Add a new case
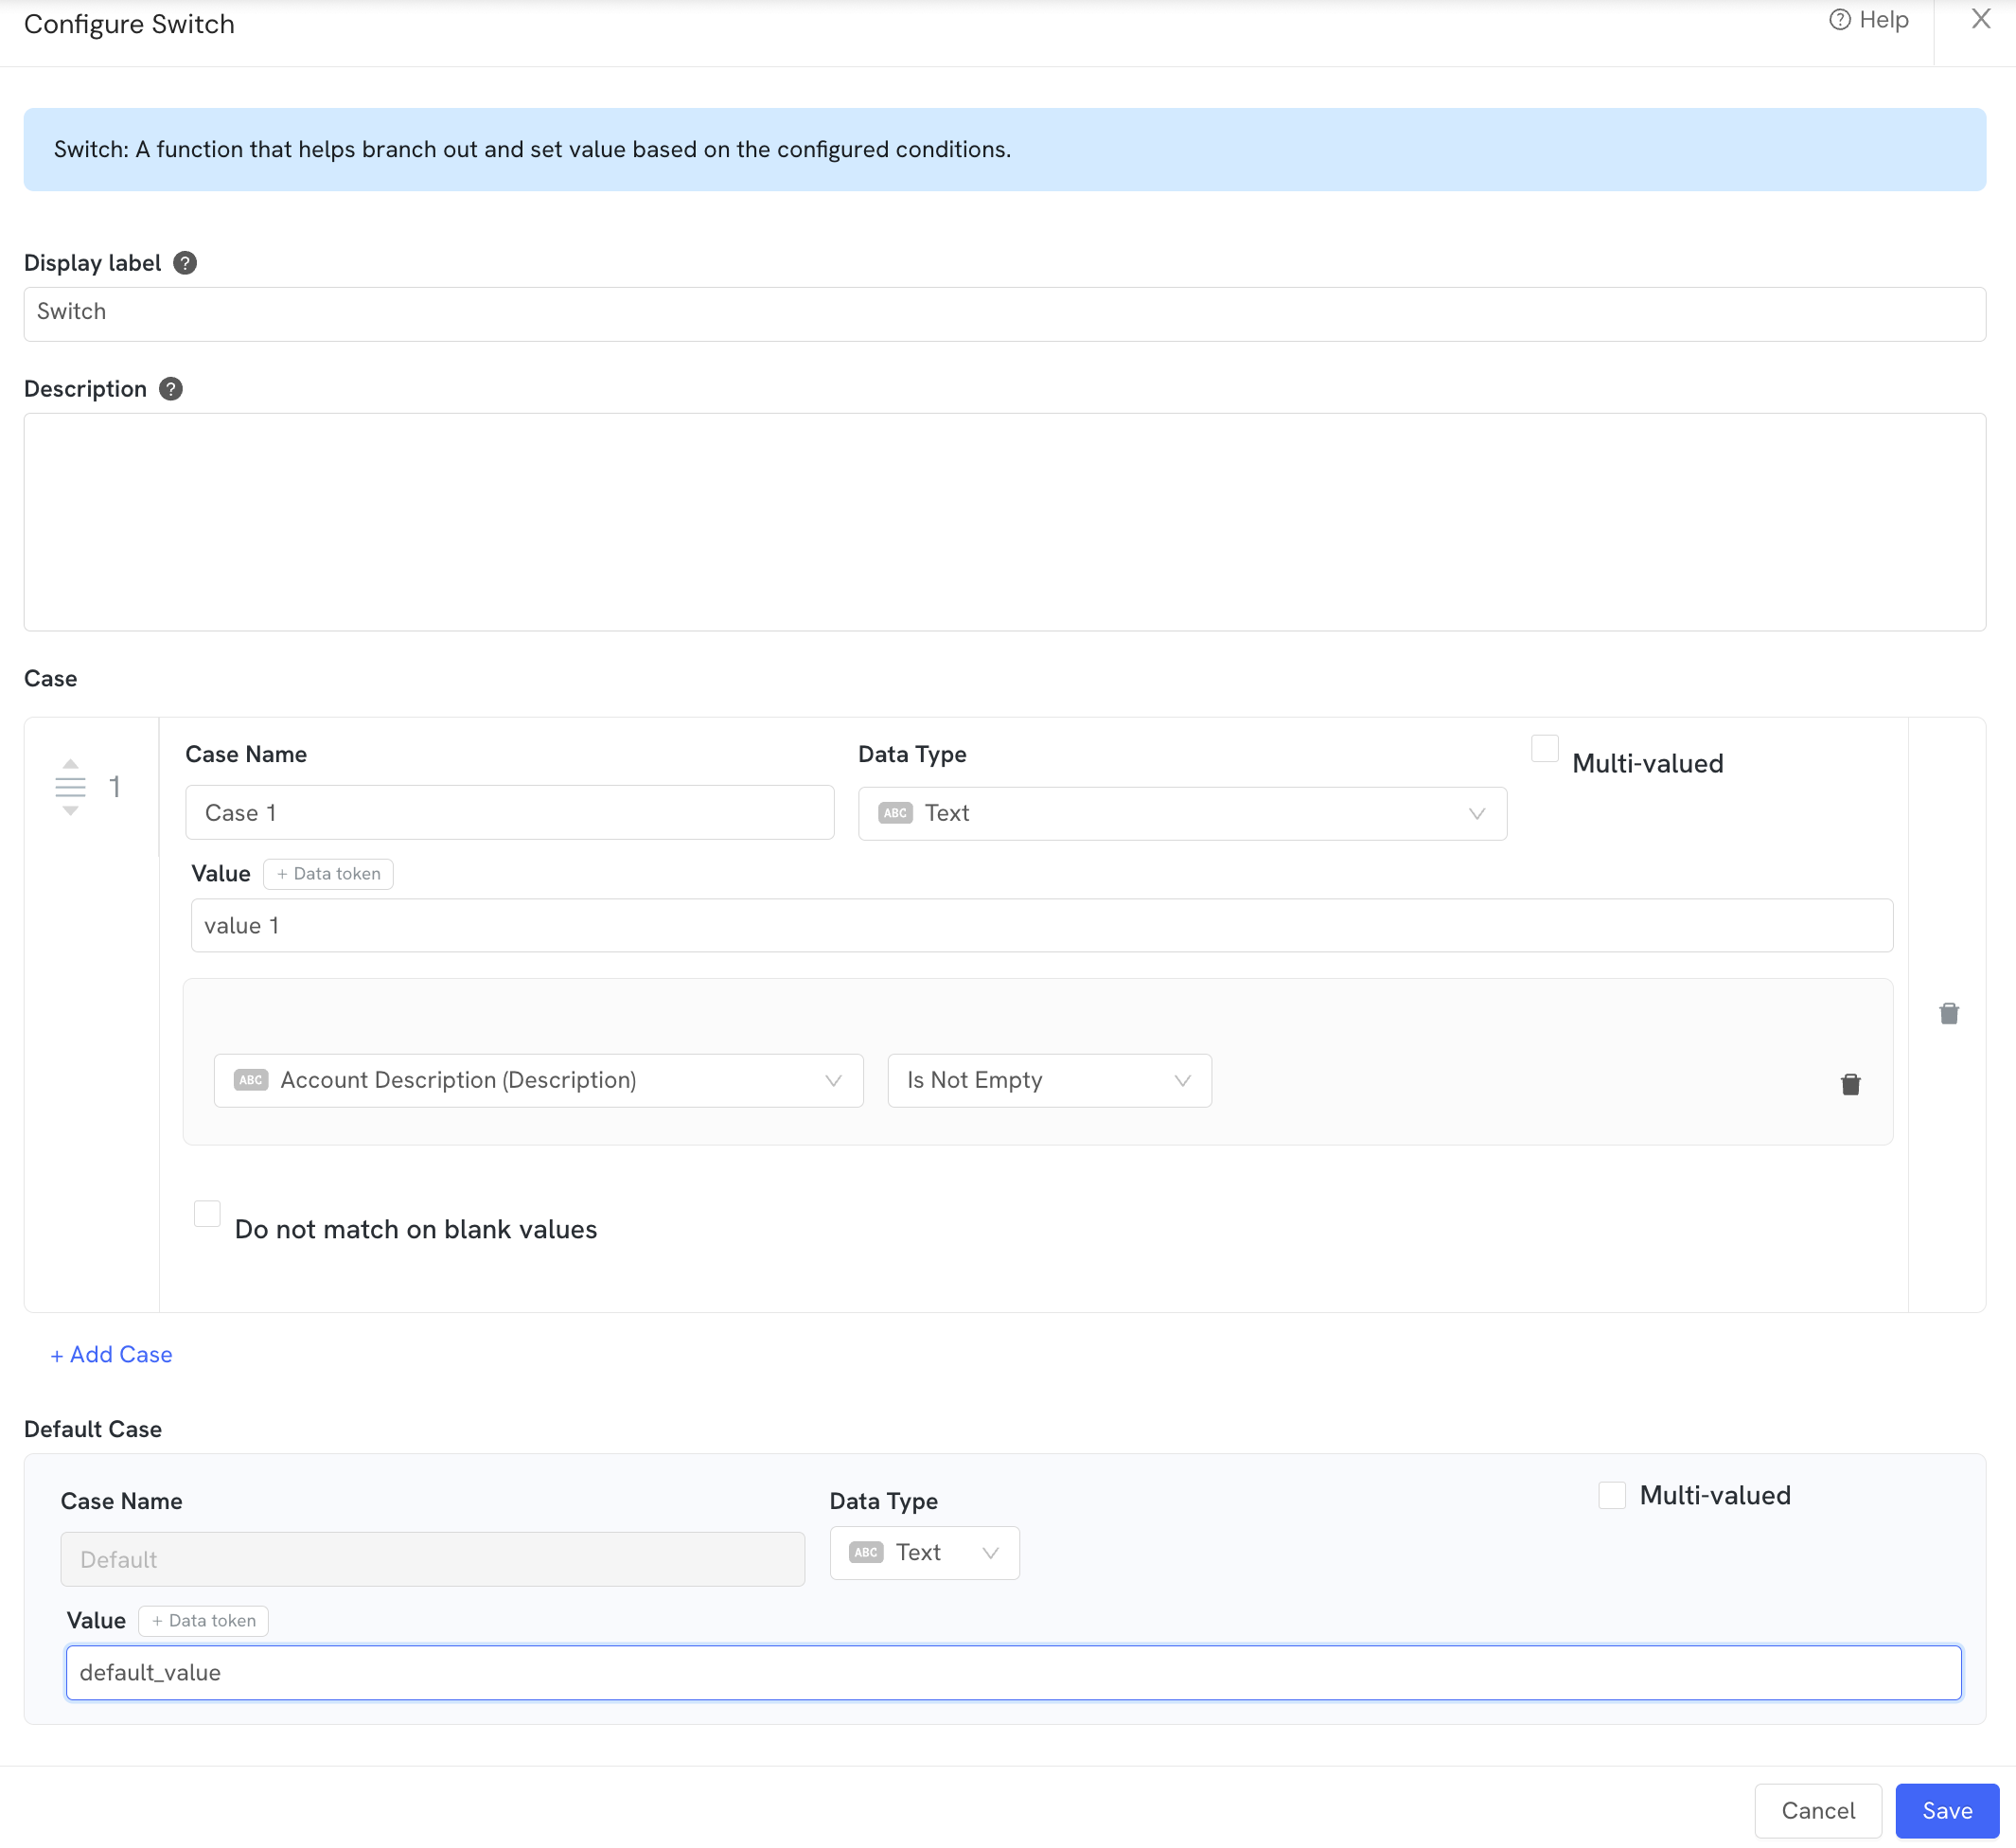2016x1848 pixels. click(111, 1355)
